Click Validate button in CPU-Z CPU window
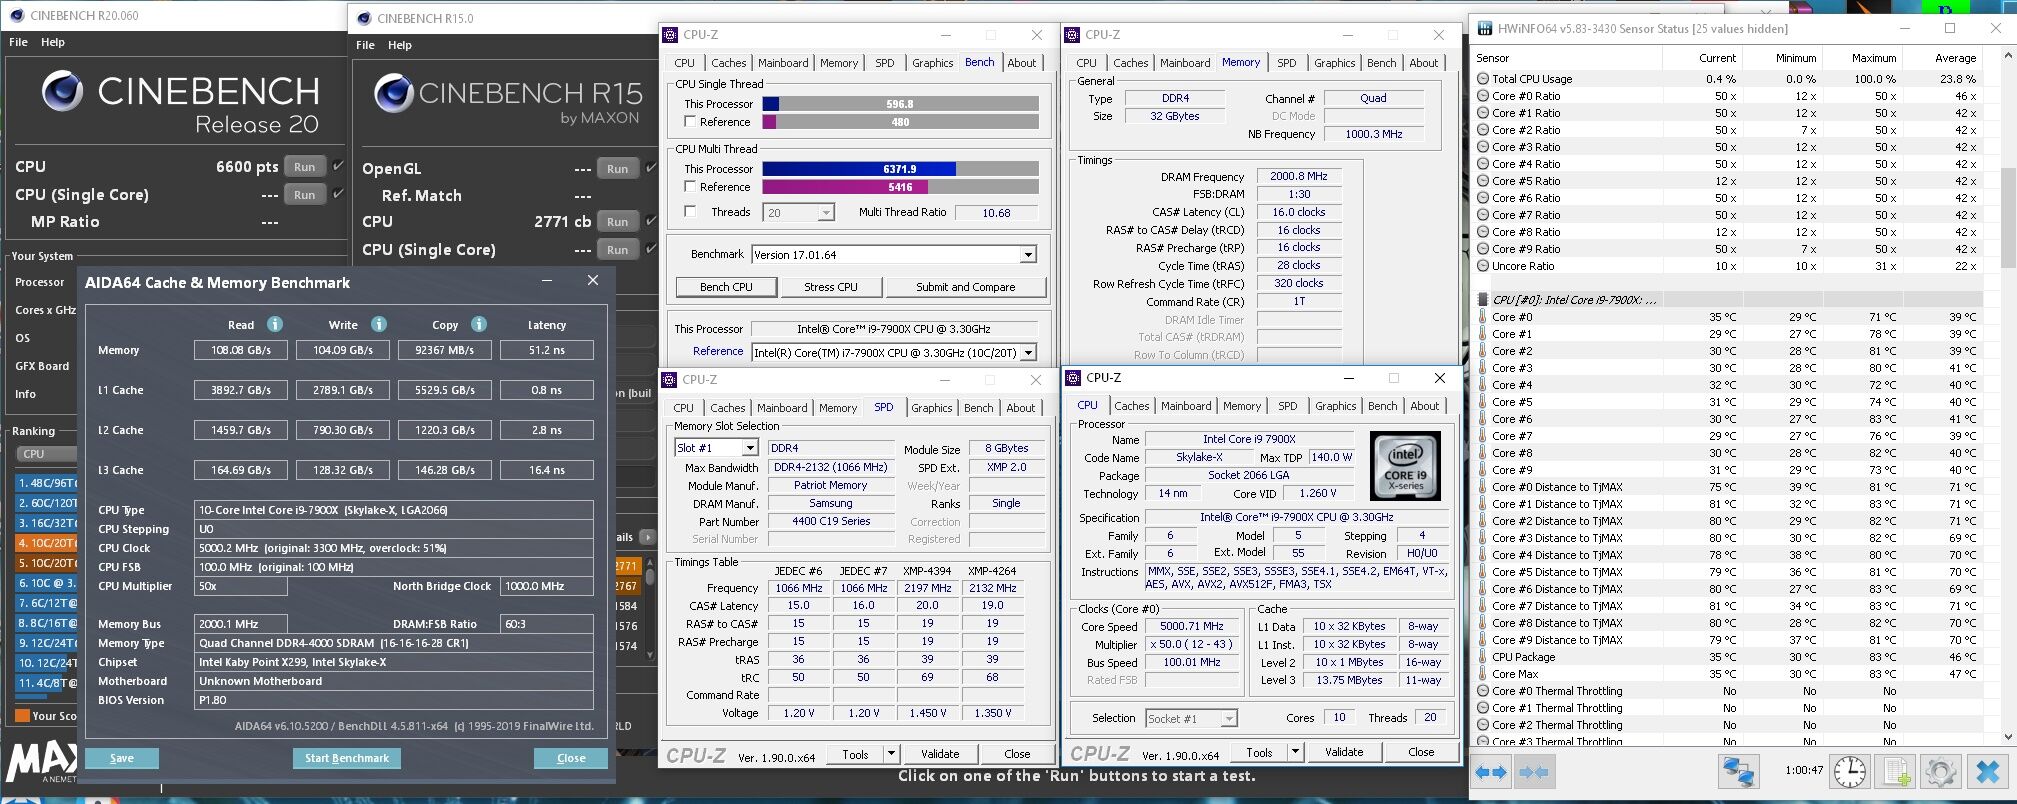Image resolution: width=2017 pixels, height=804 pixels. point(1344,752)
